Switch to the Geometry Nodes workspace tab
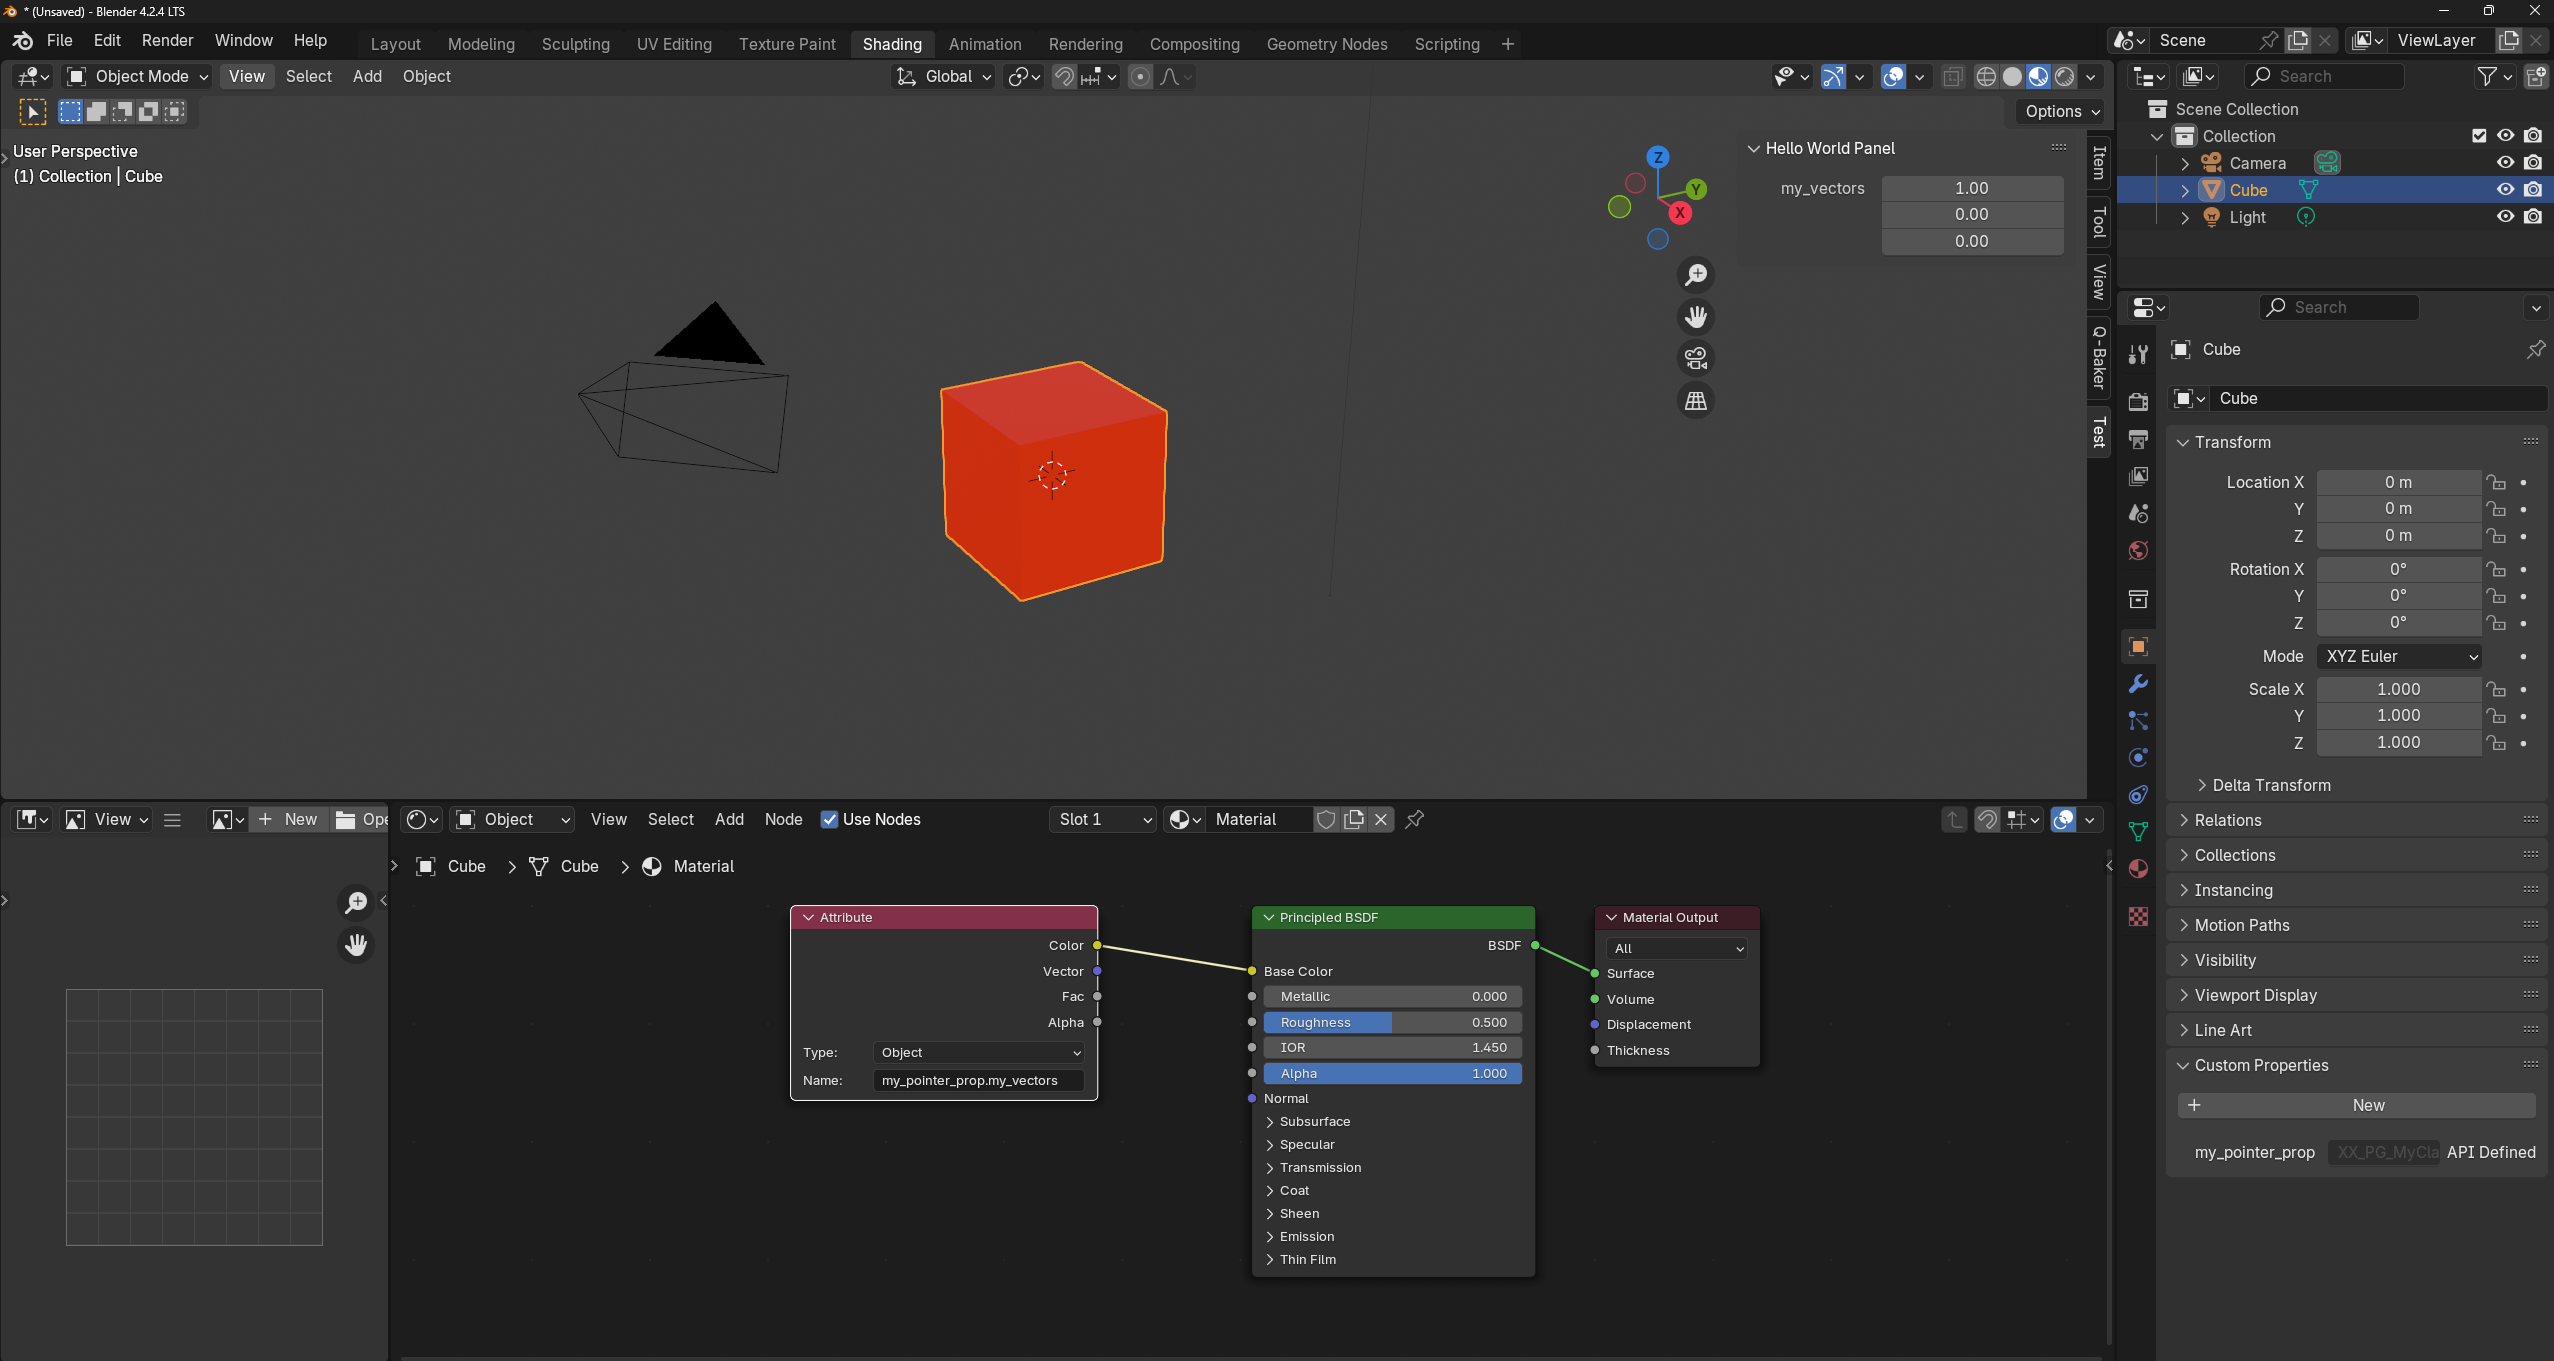This screenshot has height=1361, width=2554. point(1326,44)
